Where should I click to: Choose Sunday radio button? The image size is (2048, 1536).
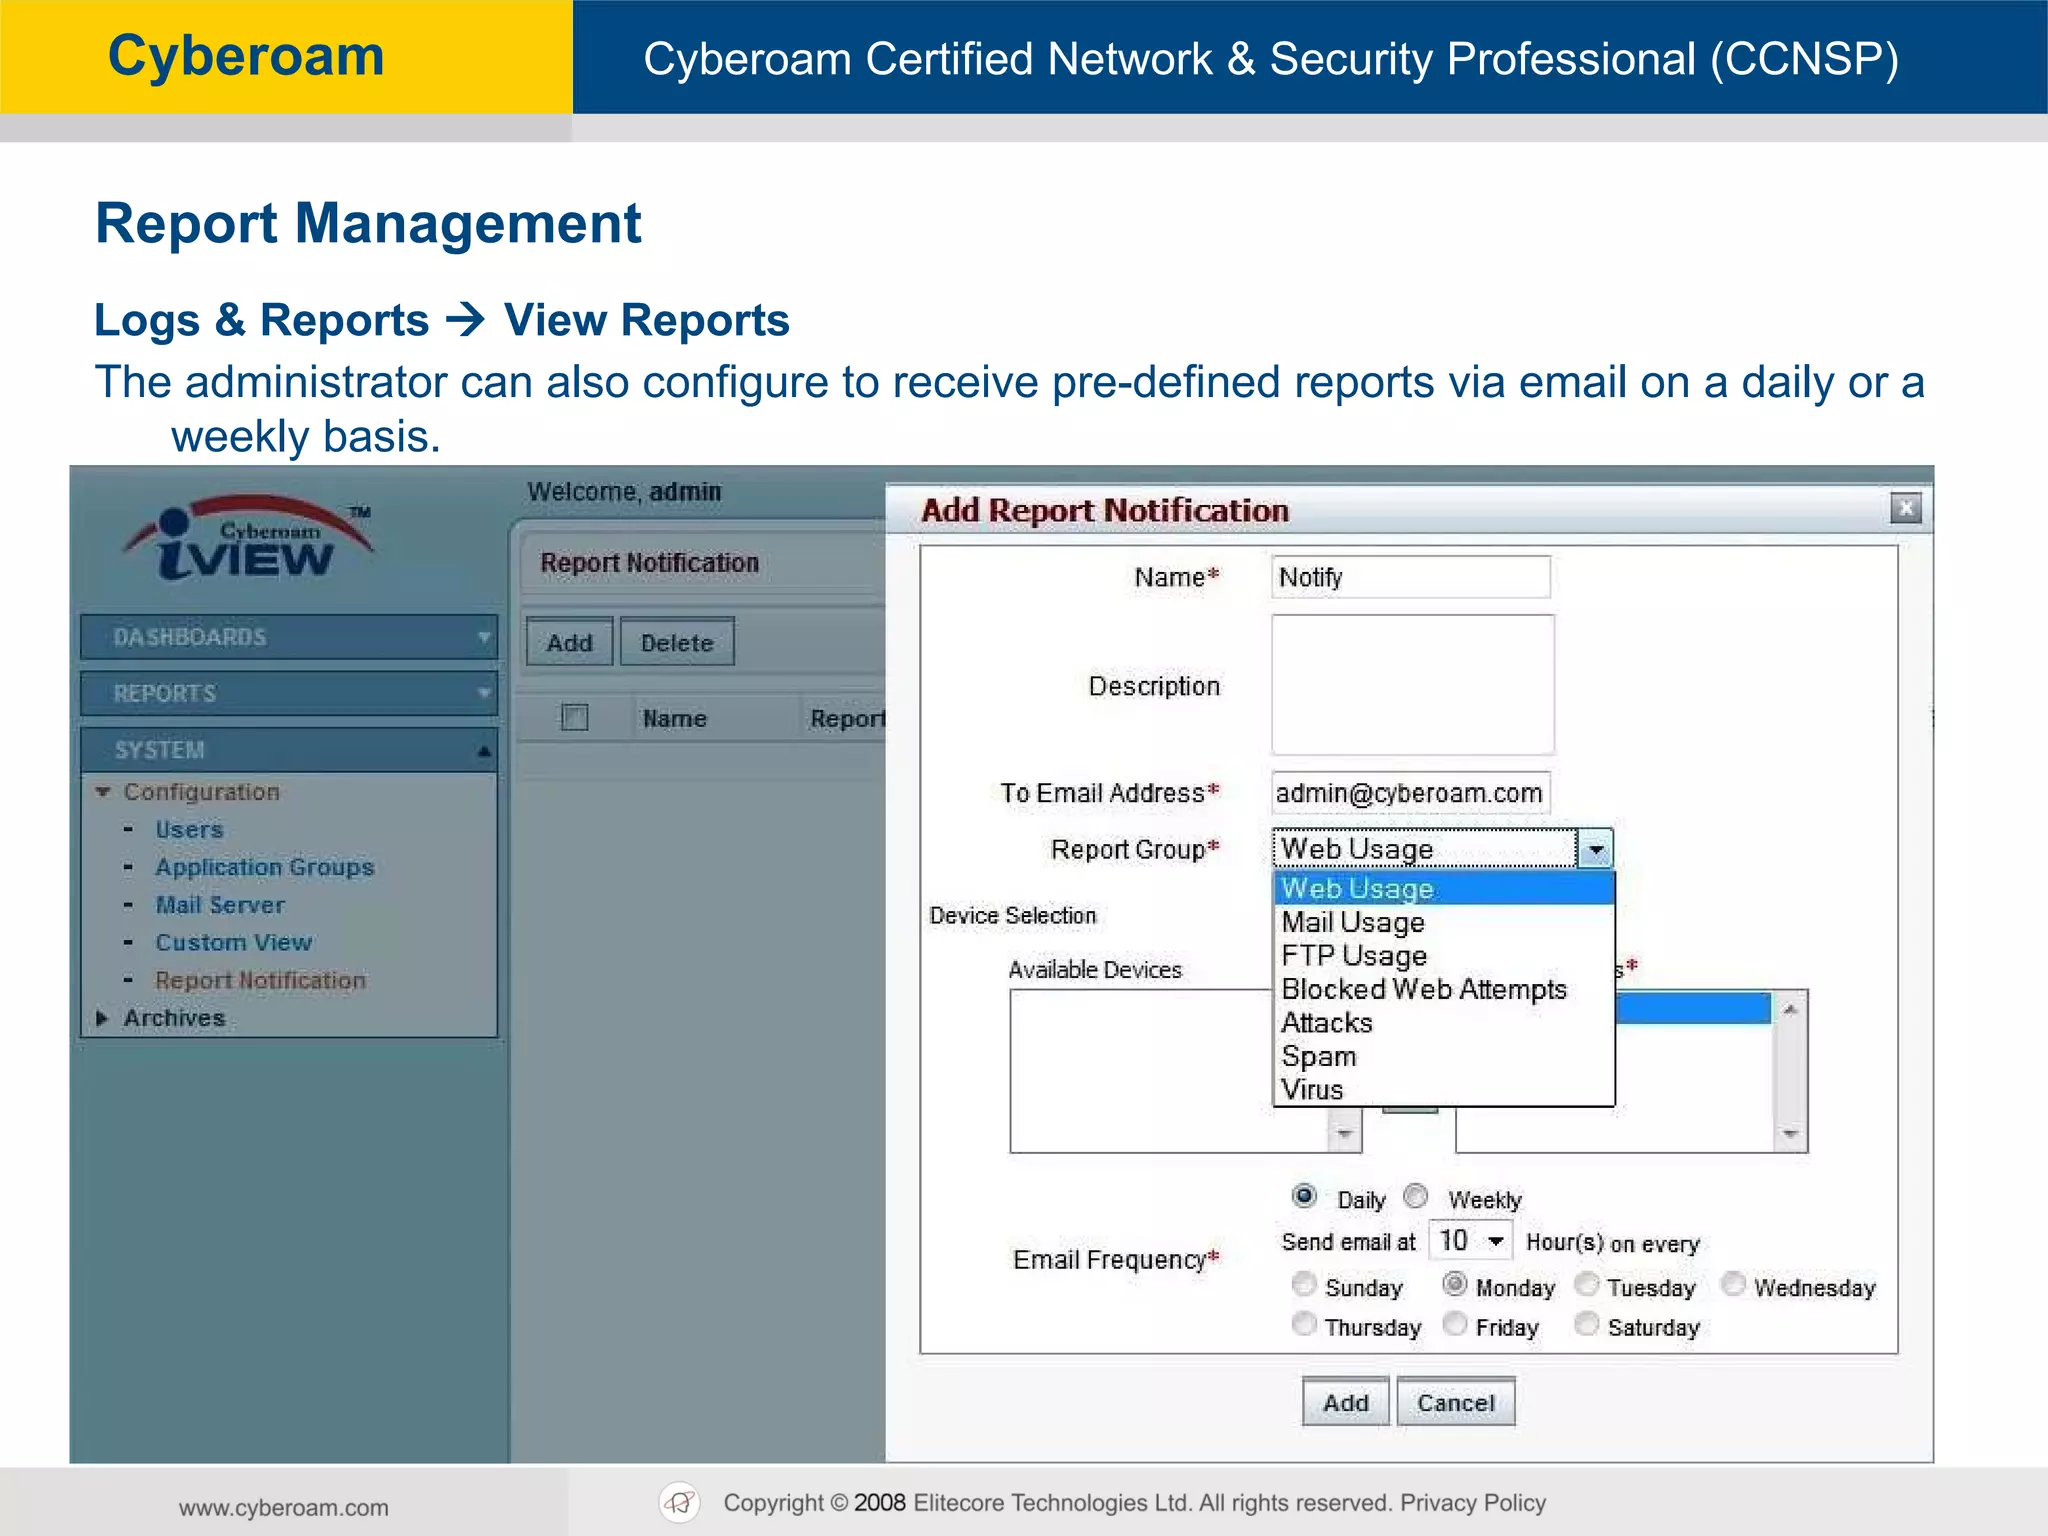click(1304, 1283)
